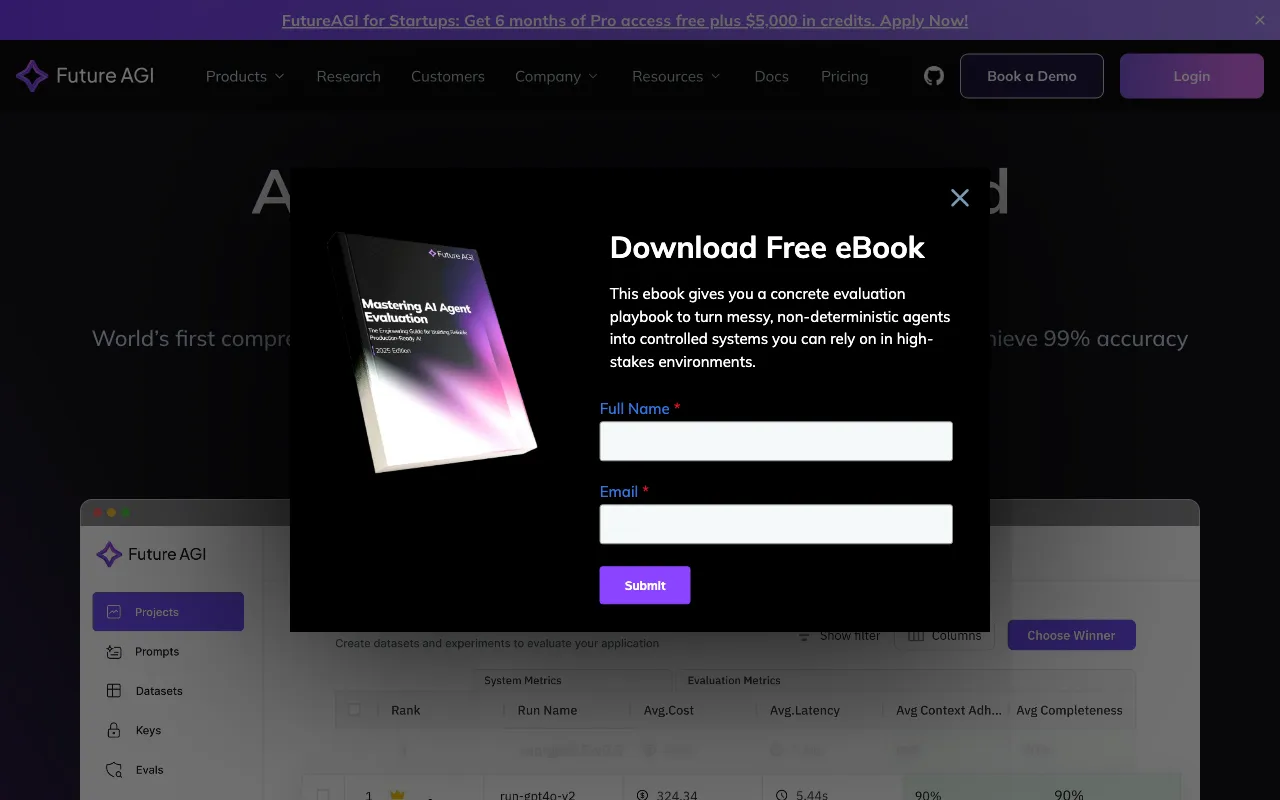The image size is (1280, 800).
Task: Click the Show filter button
Action: 839,636
